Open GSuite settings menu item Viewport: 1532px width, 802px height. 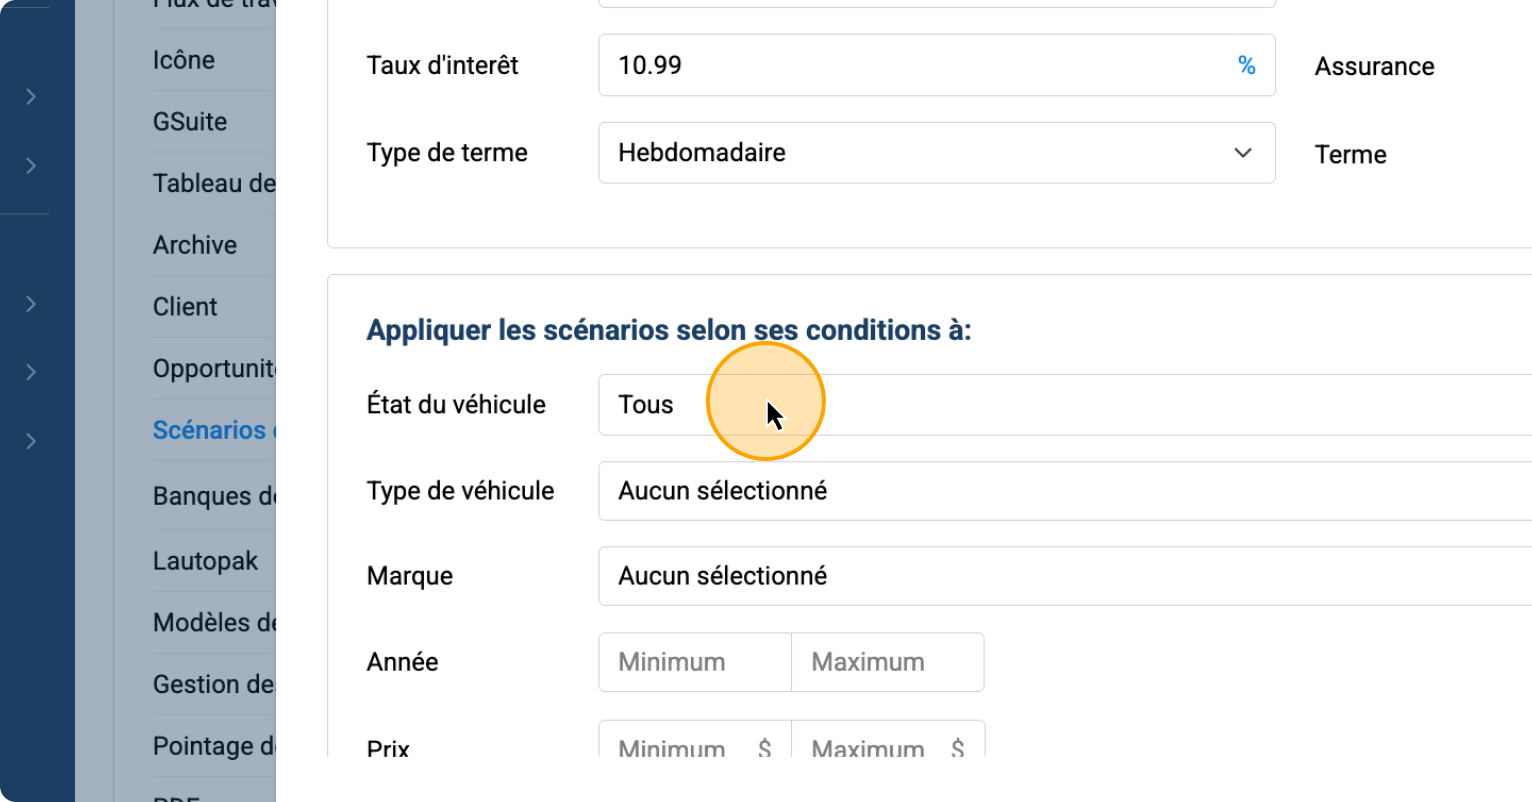190,122
